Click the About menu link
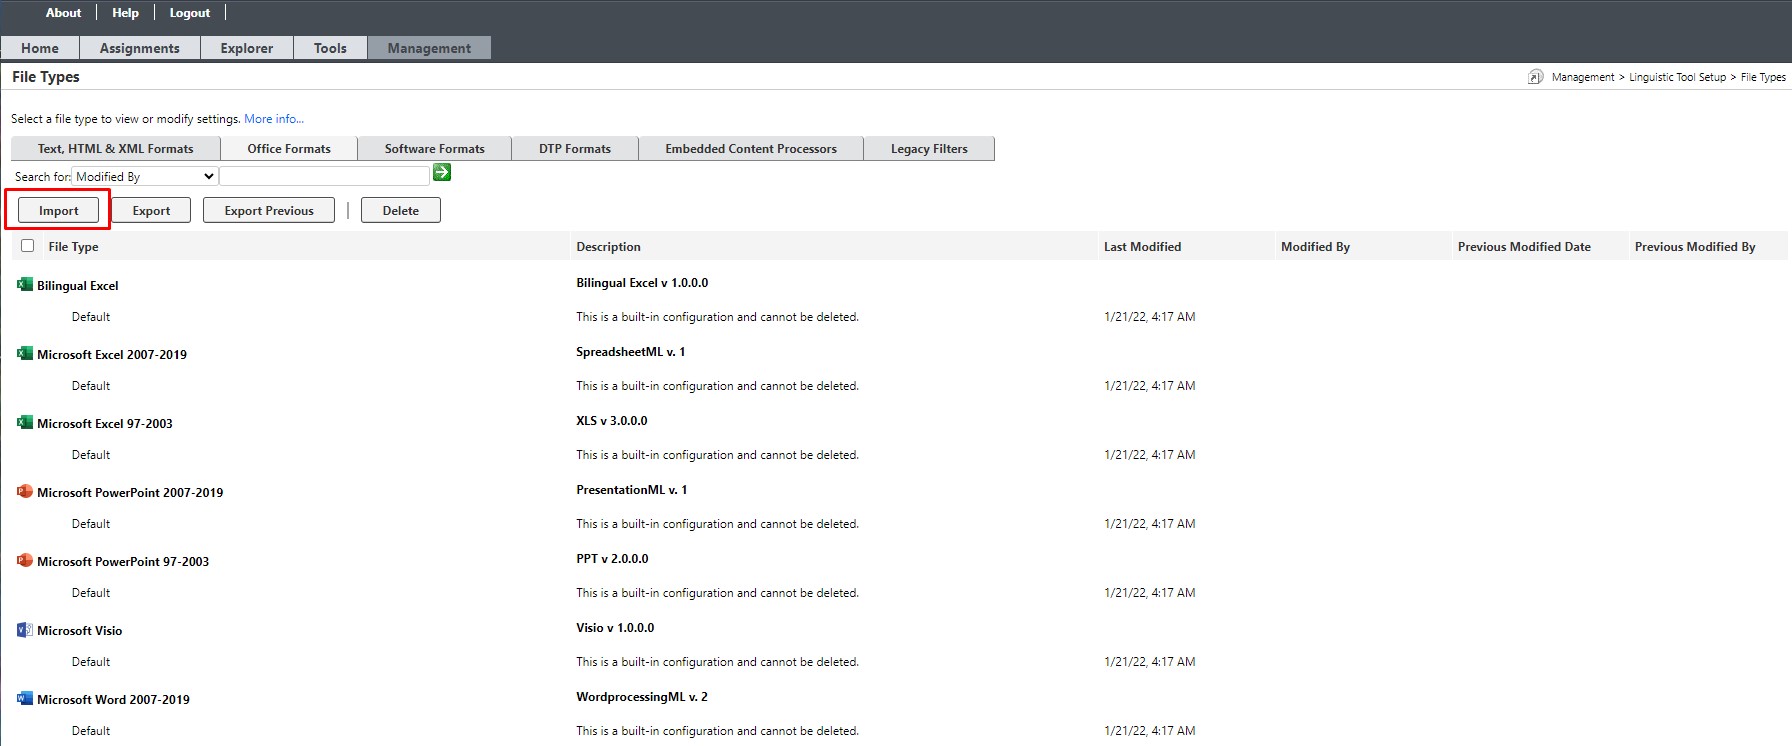 point(63,13)
